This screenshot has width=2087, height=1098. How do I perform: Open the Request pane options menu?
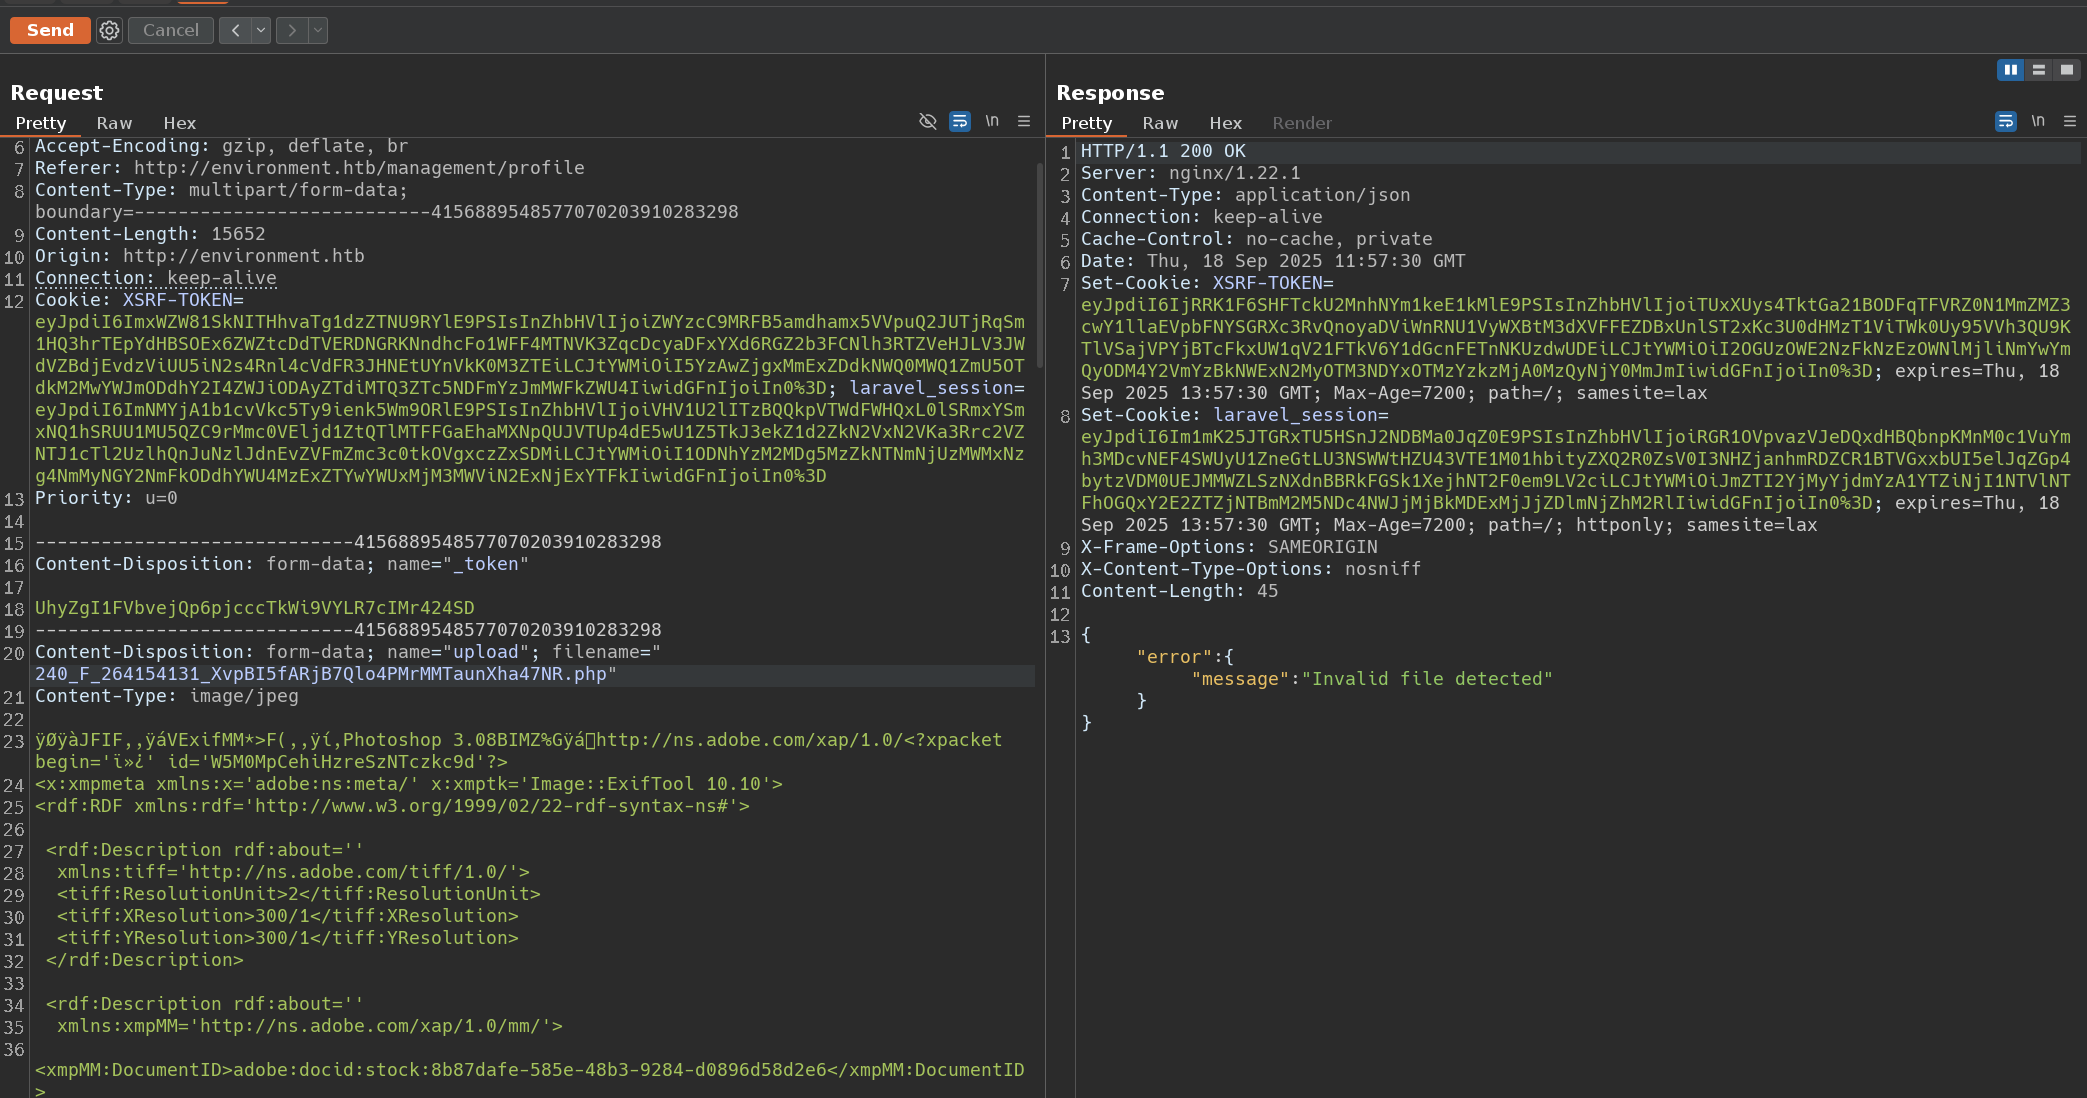(1024, 121)
